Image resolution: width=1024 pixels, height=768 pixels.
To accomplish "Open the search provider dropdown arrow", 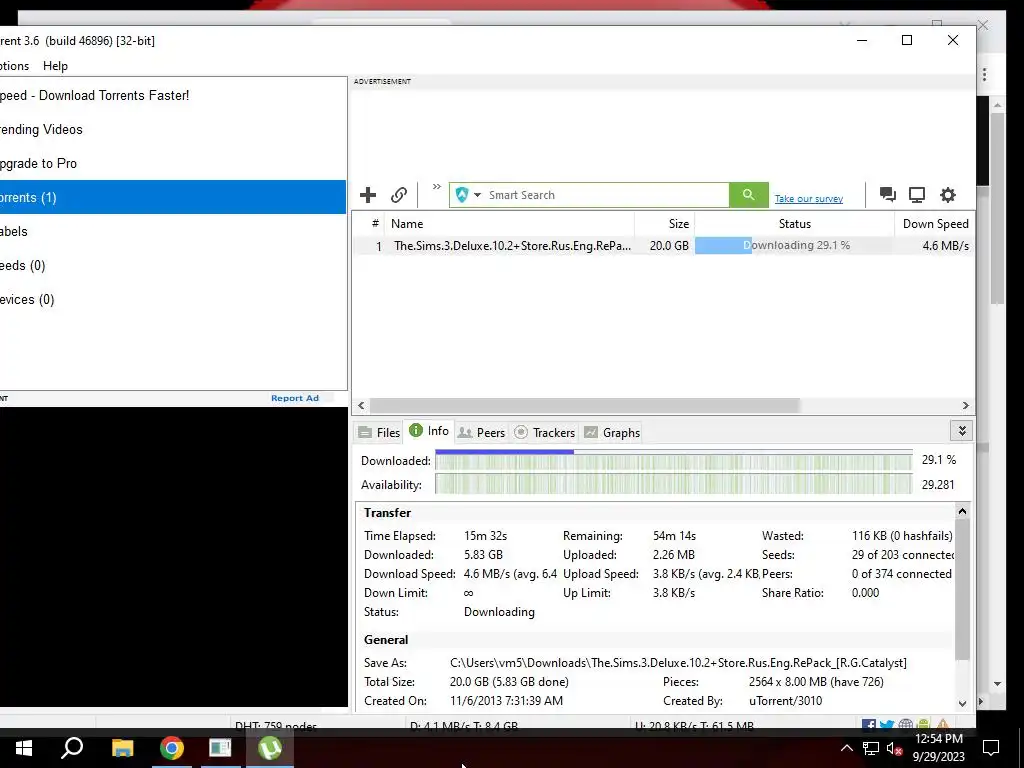I will click(477, 195).
